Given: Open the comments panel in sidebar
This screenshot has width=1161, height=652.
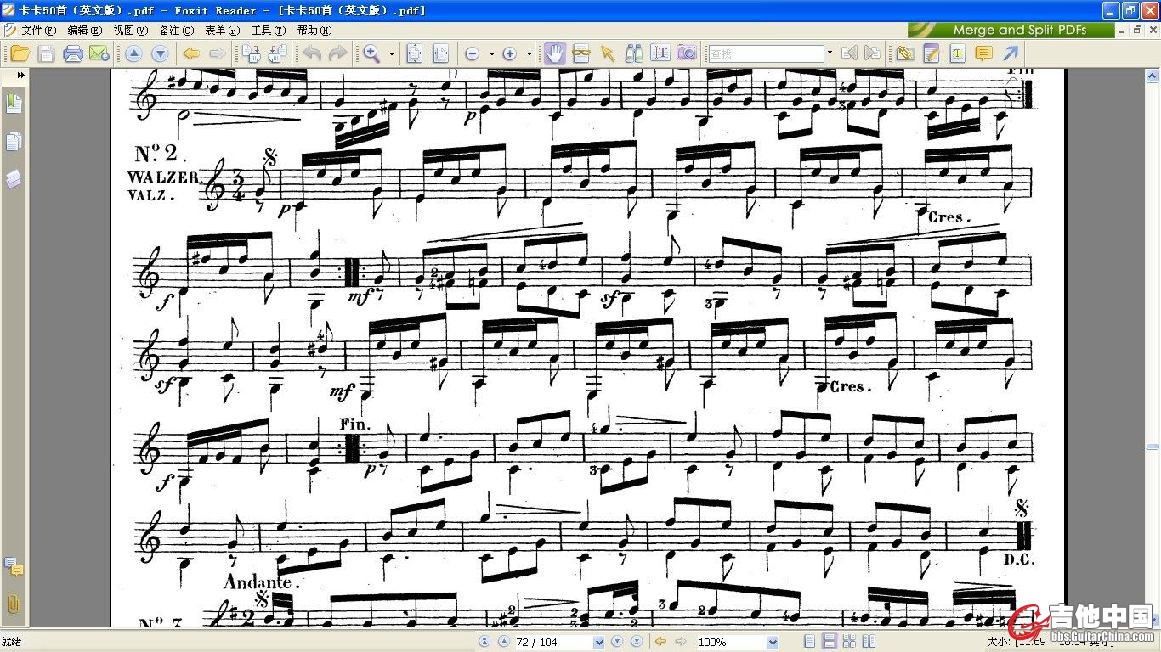Looking at the screenshot, I should pos(13,568).
